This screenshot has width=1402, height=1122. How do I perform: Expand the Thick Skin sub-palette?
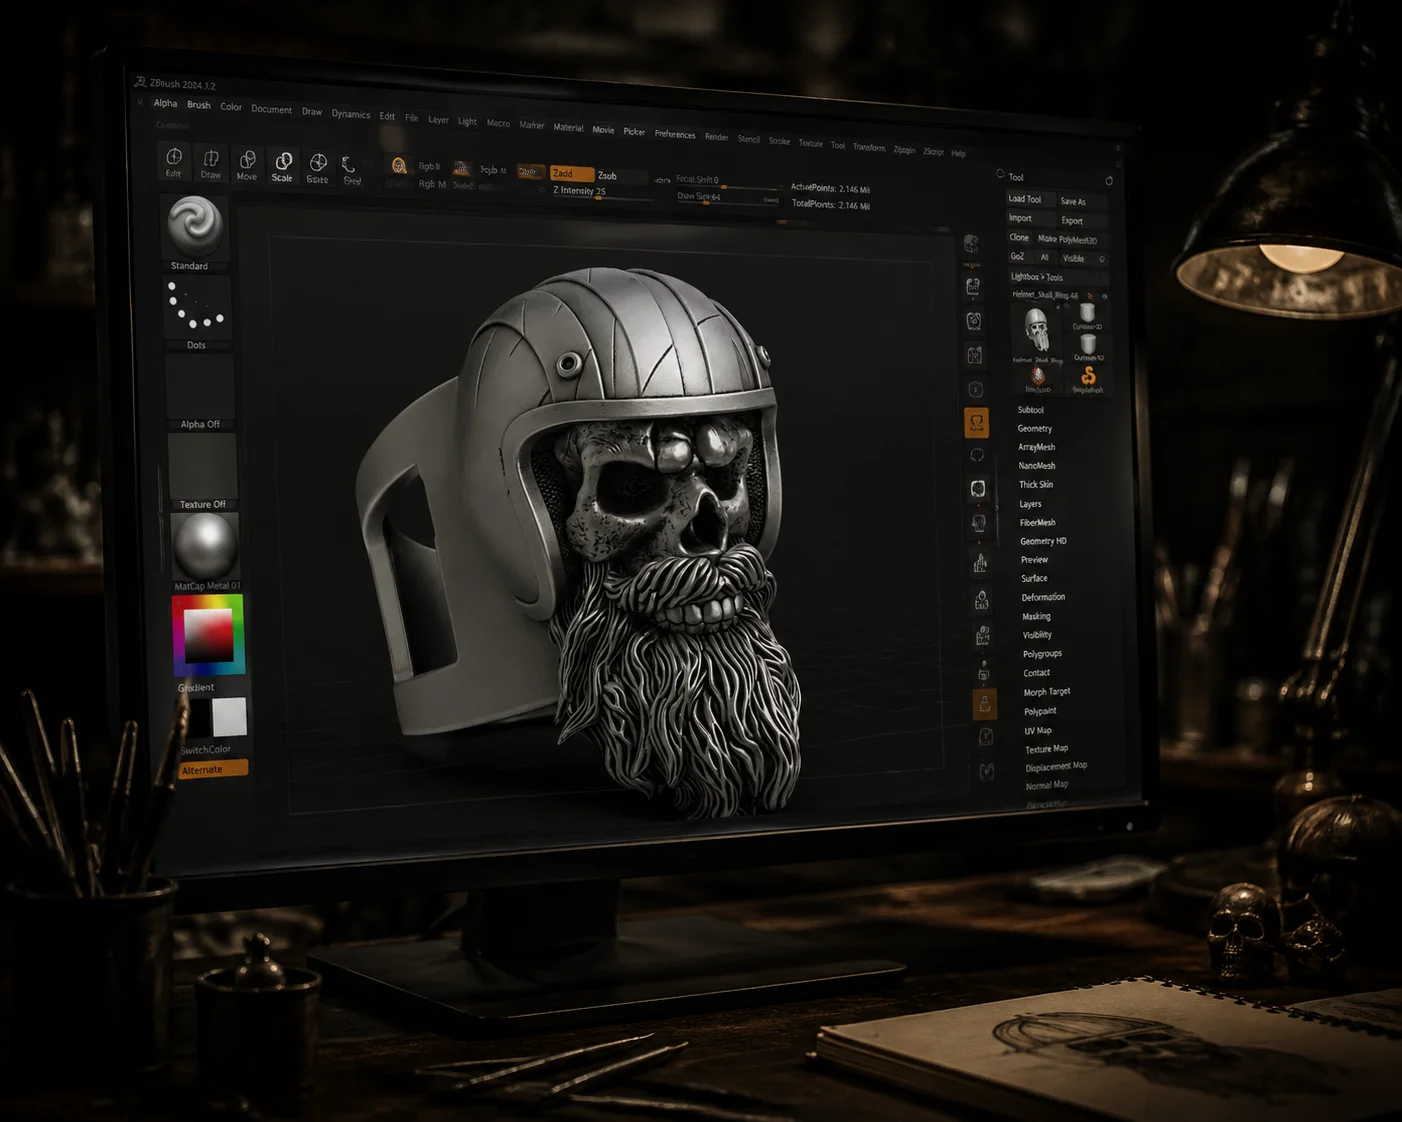[x=1036, y=485]
